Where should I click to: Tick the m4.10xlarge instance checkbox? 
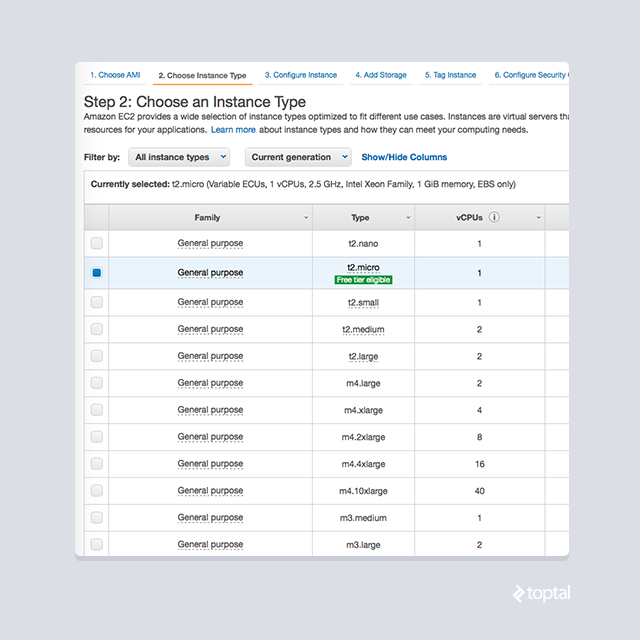tap(97, 491)
